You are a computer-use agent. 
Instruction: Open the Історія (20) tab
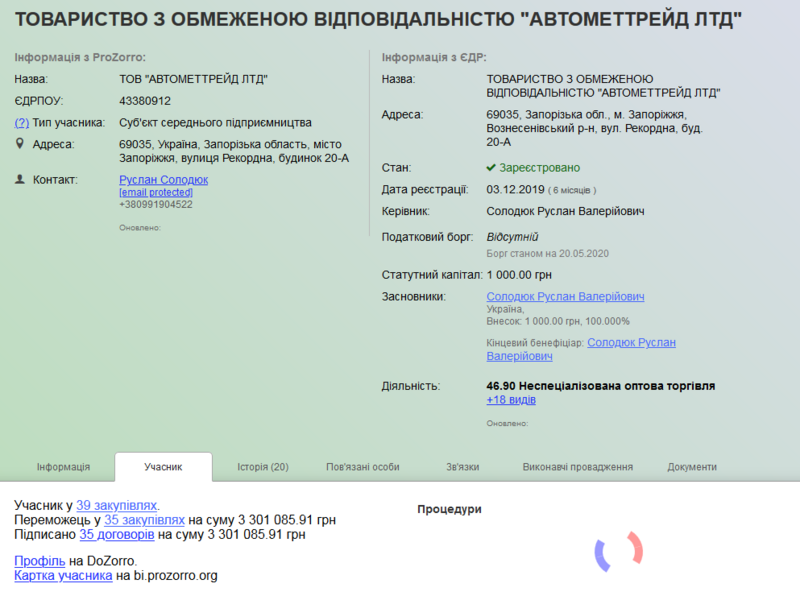tap(263, 467)
